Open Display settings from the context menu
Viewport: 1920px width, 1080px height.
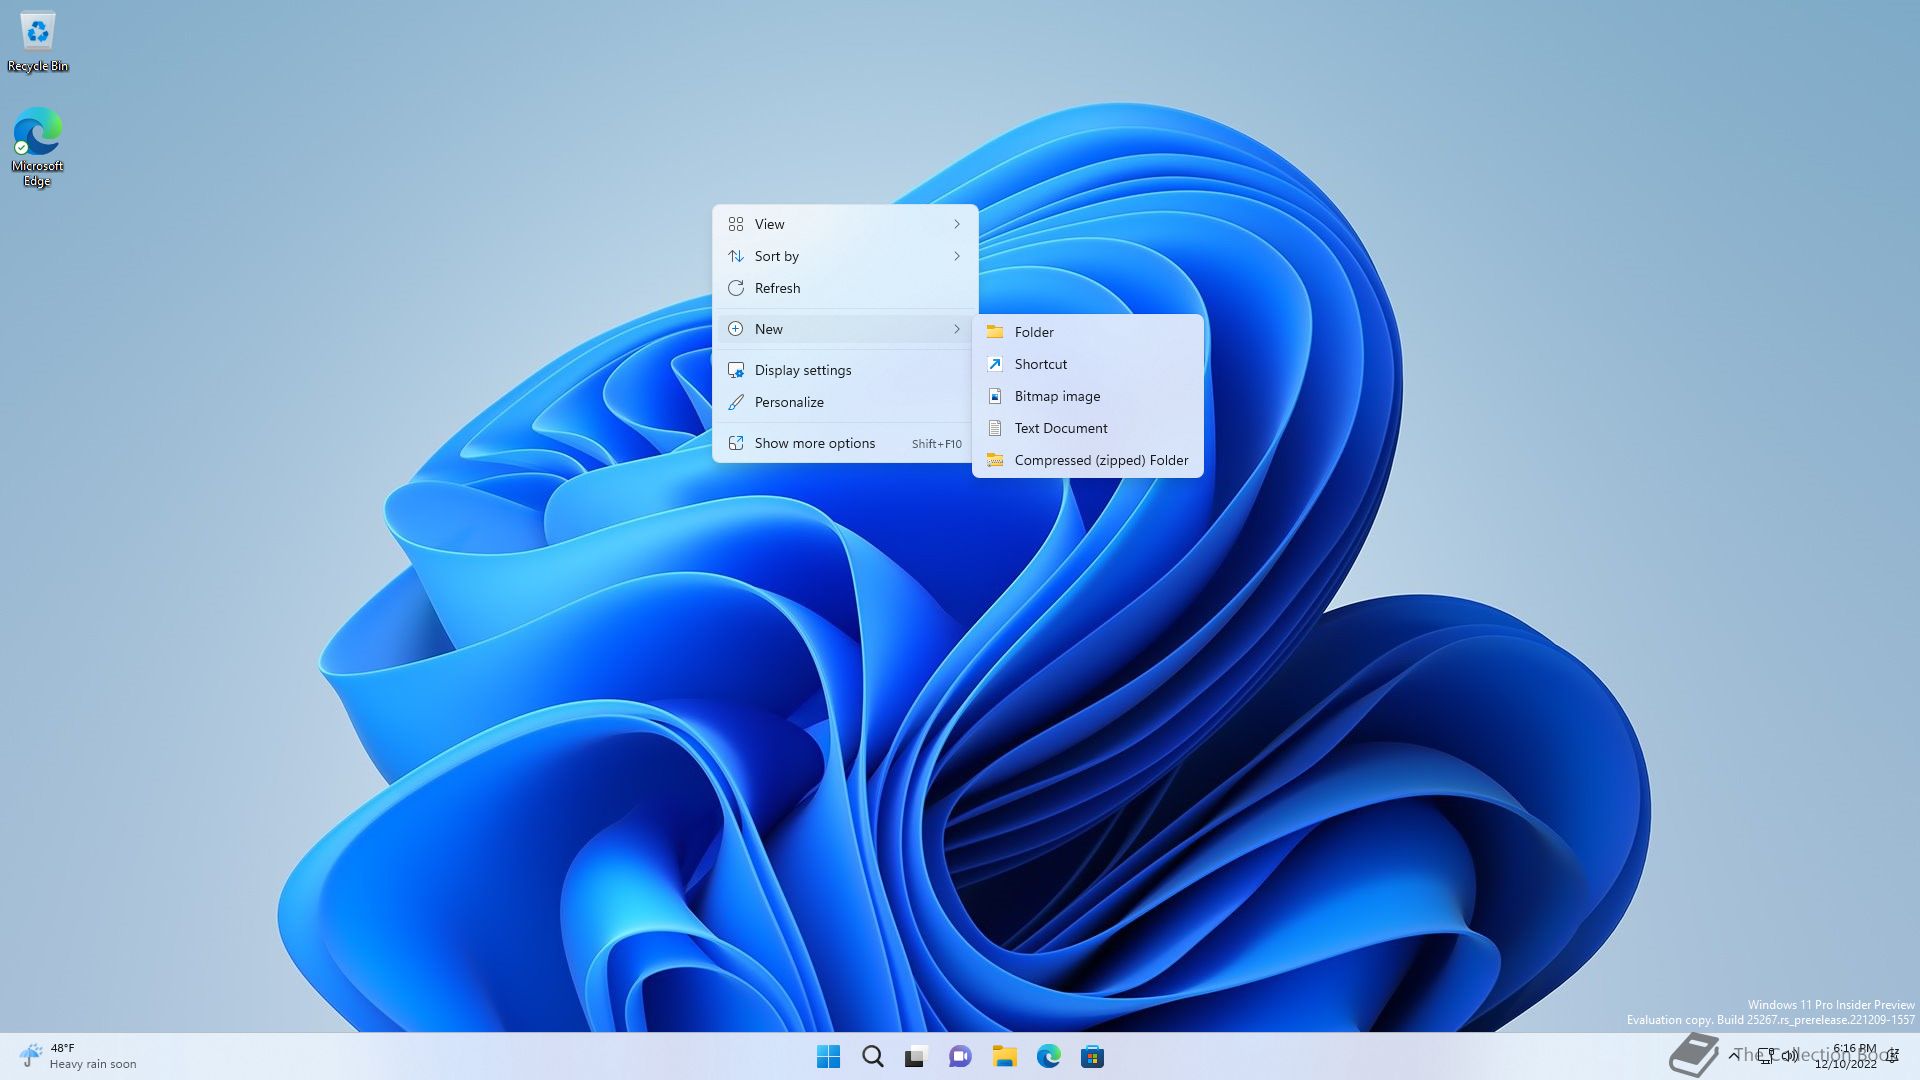845,370
